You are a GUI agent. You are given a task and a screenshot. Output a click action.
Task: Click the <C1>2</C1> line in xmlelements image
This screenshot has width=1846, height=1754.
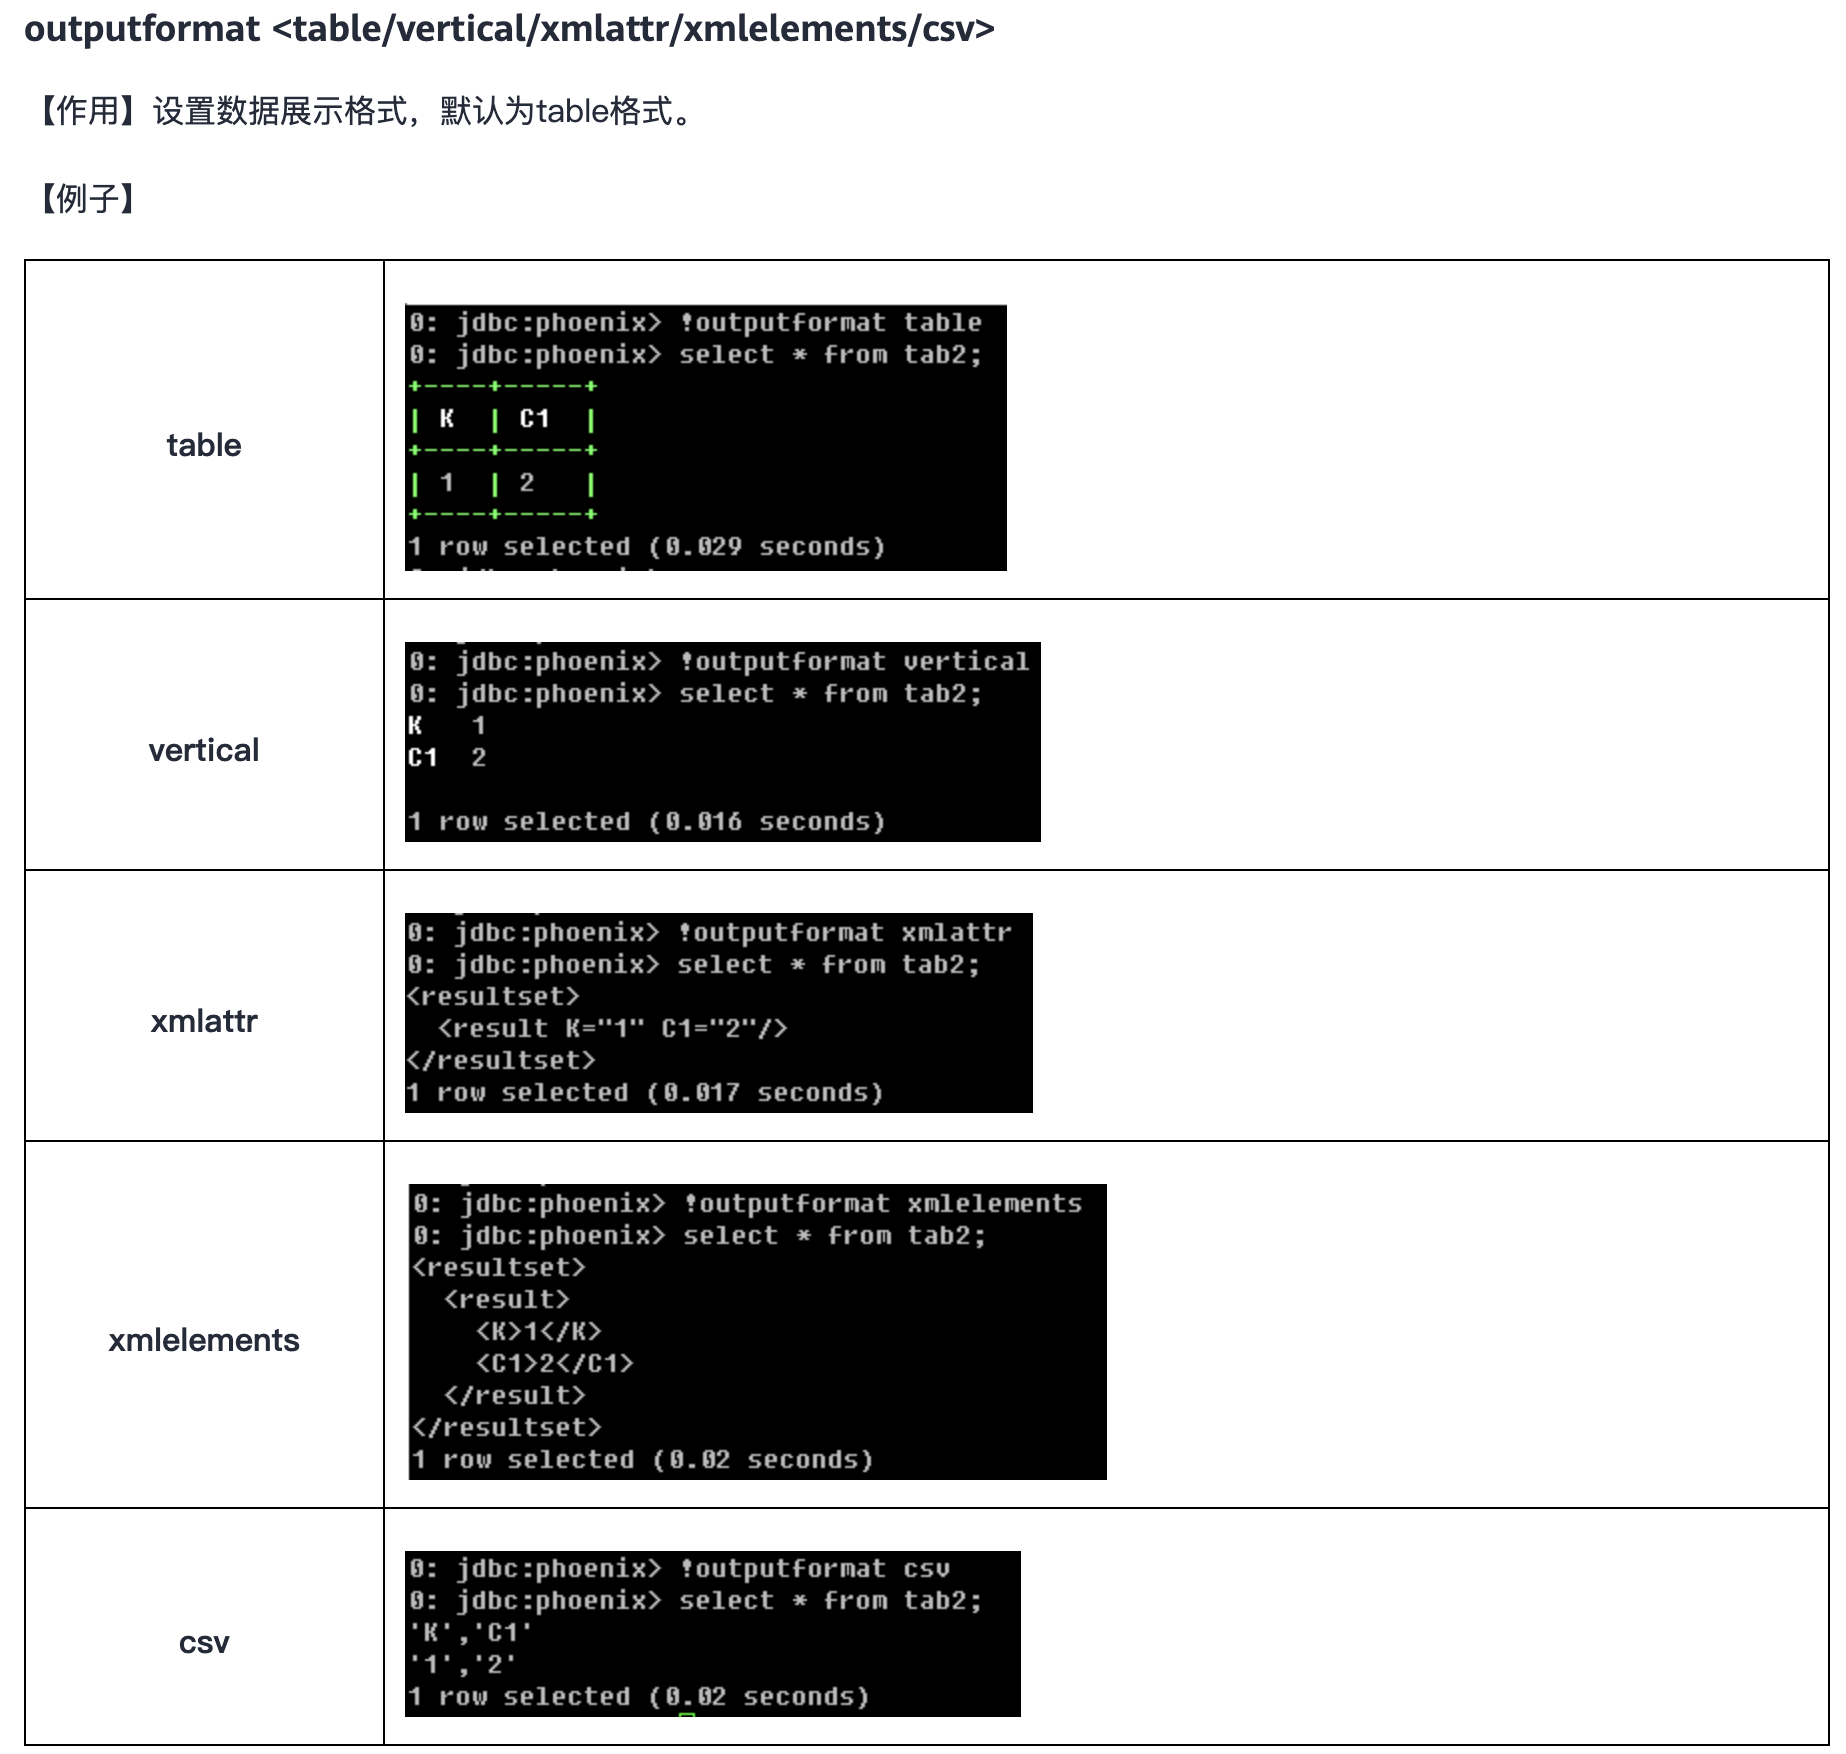coord(554,1364)
